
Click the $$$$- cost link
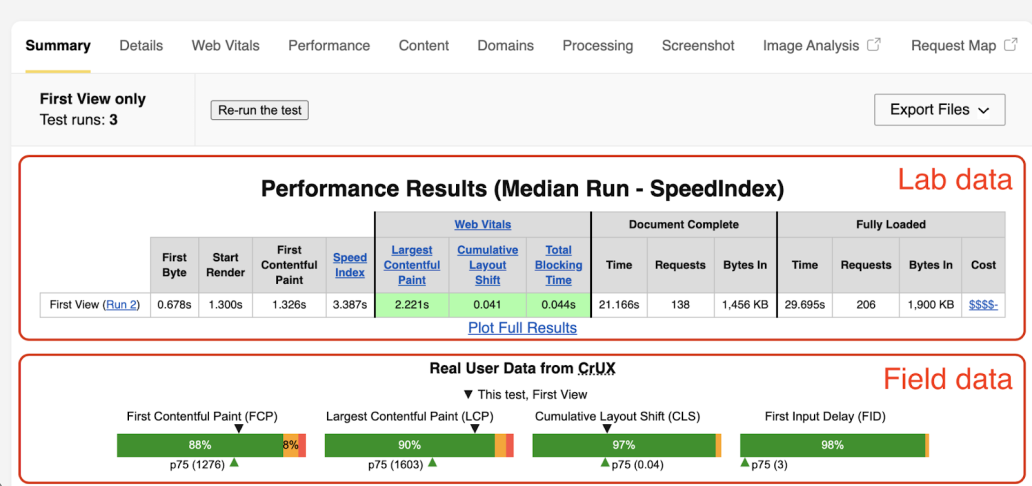[x=983, y=305]
